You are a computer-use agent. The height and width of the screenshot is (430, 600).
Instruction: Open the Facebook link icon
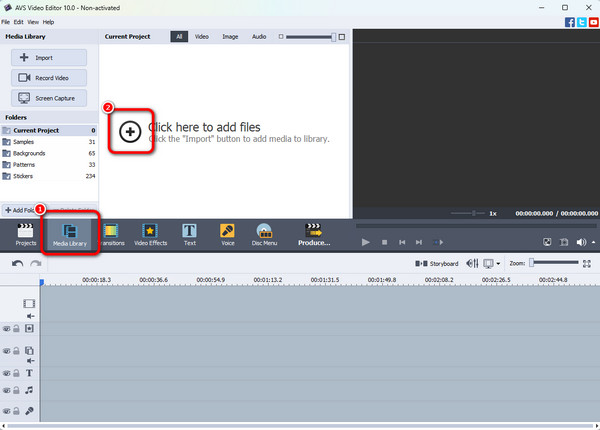click(x=570, y=22)
